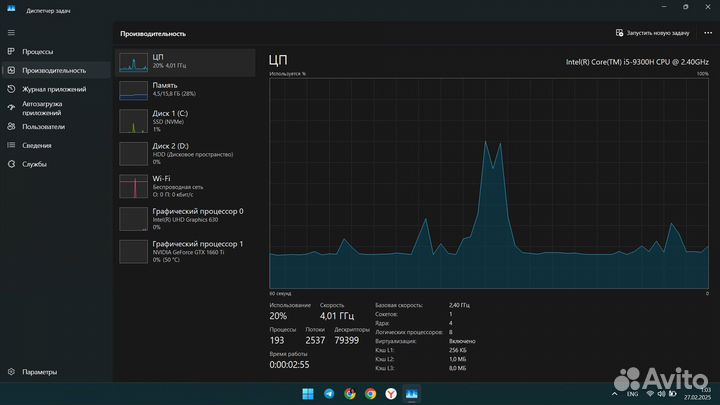The width and height of the screenshot is (720, 405).
Task: Click the volume tray icon
Action: [661, 394]
